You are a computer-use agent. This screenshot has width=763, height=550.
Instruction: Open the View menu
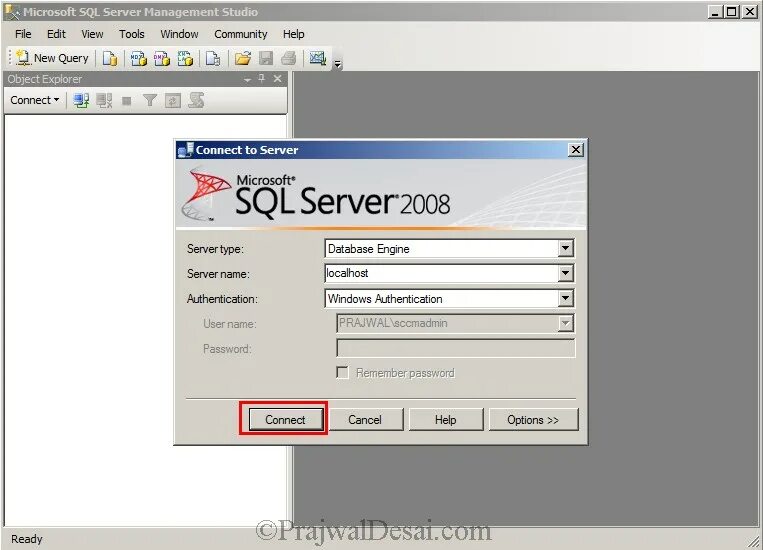92,34
